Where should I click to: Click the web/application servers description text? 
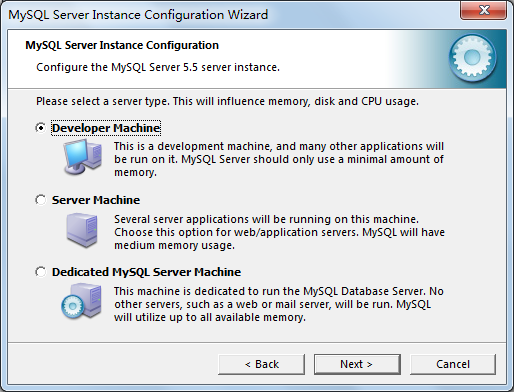(x=279, y=232)
